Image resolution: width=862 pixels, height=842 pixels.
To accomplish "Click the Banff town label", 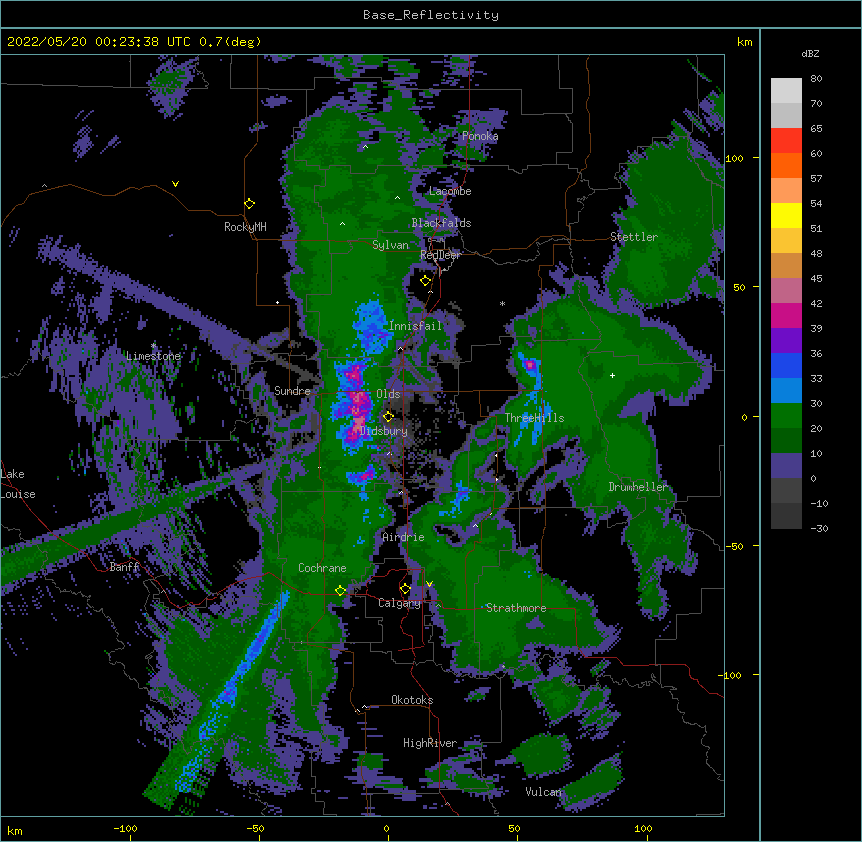I will [x=125, y=567].
